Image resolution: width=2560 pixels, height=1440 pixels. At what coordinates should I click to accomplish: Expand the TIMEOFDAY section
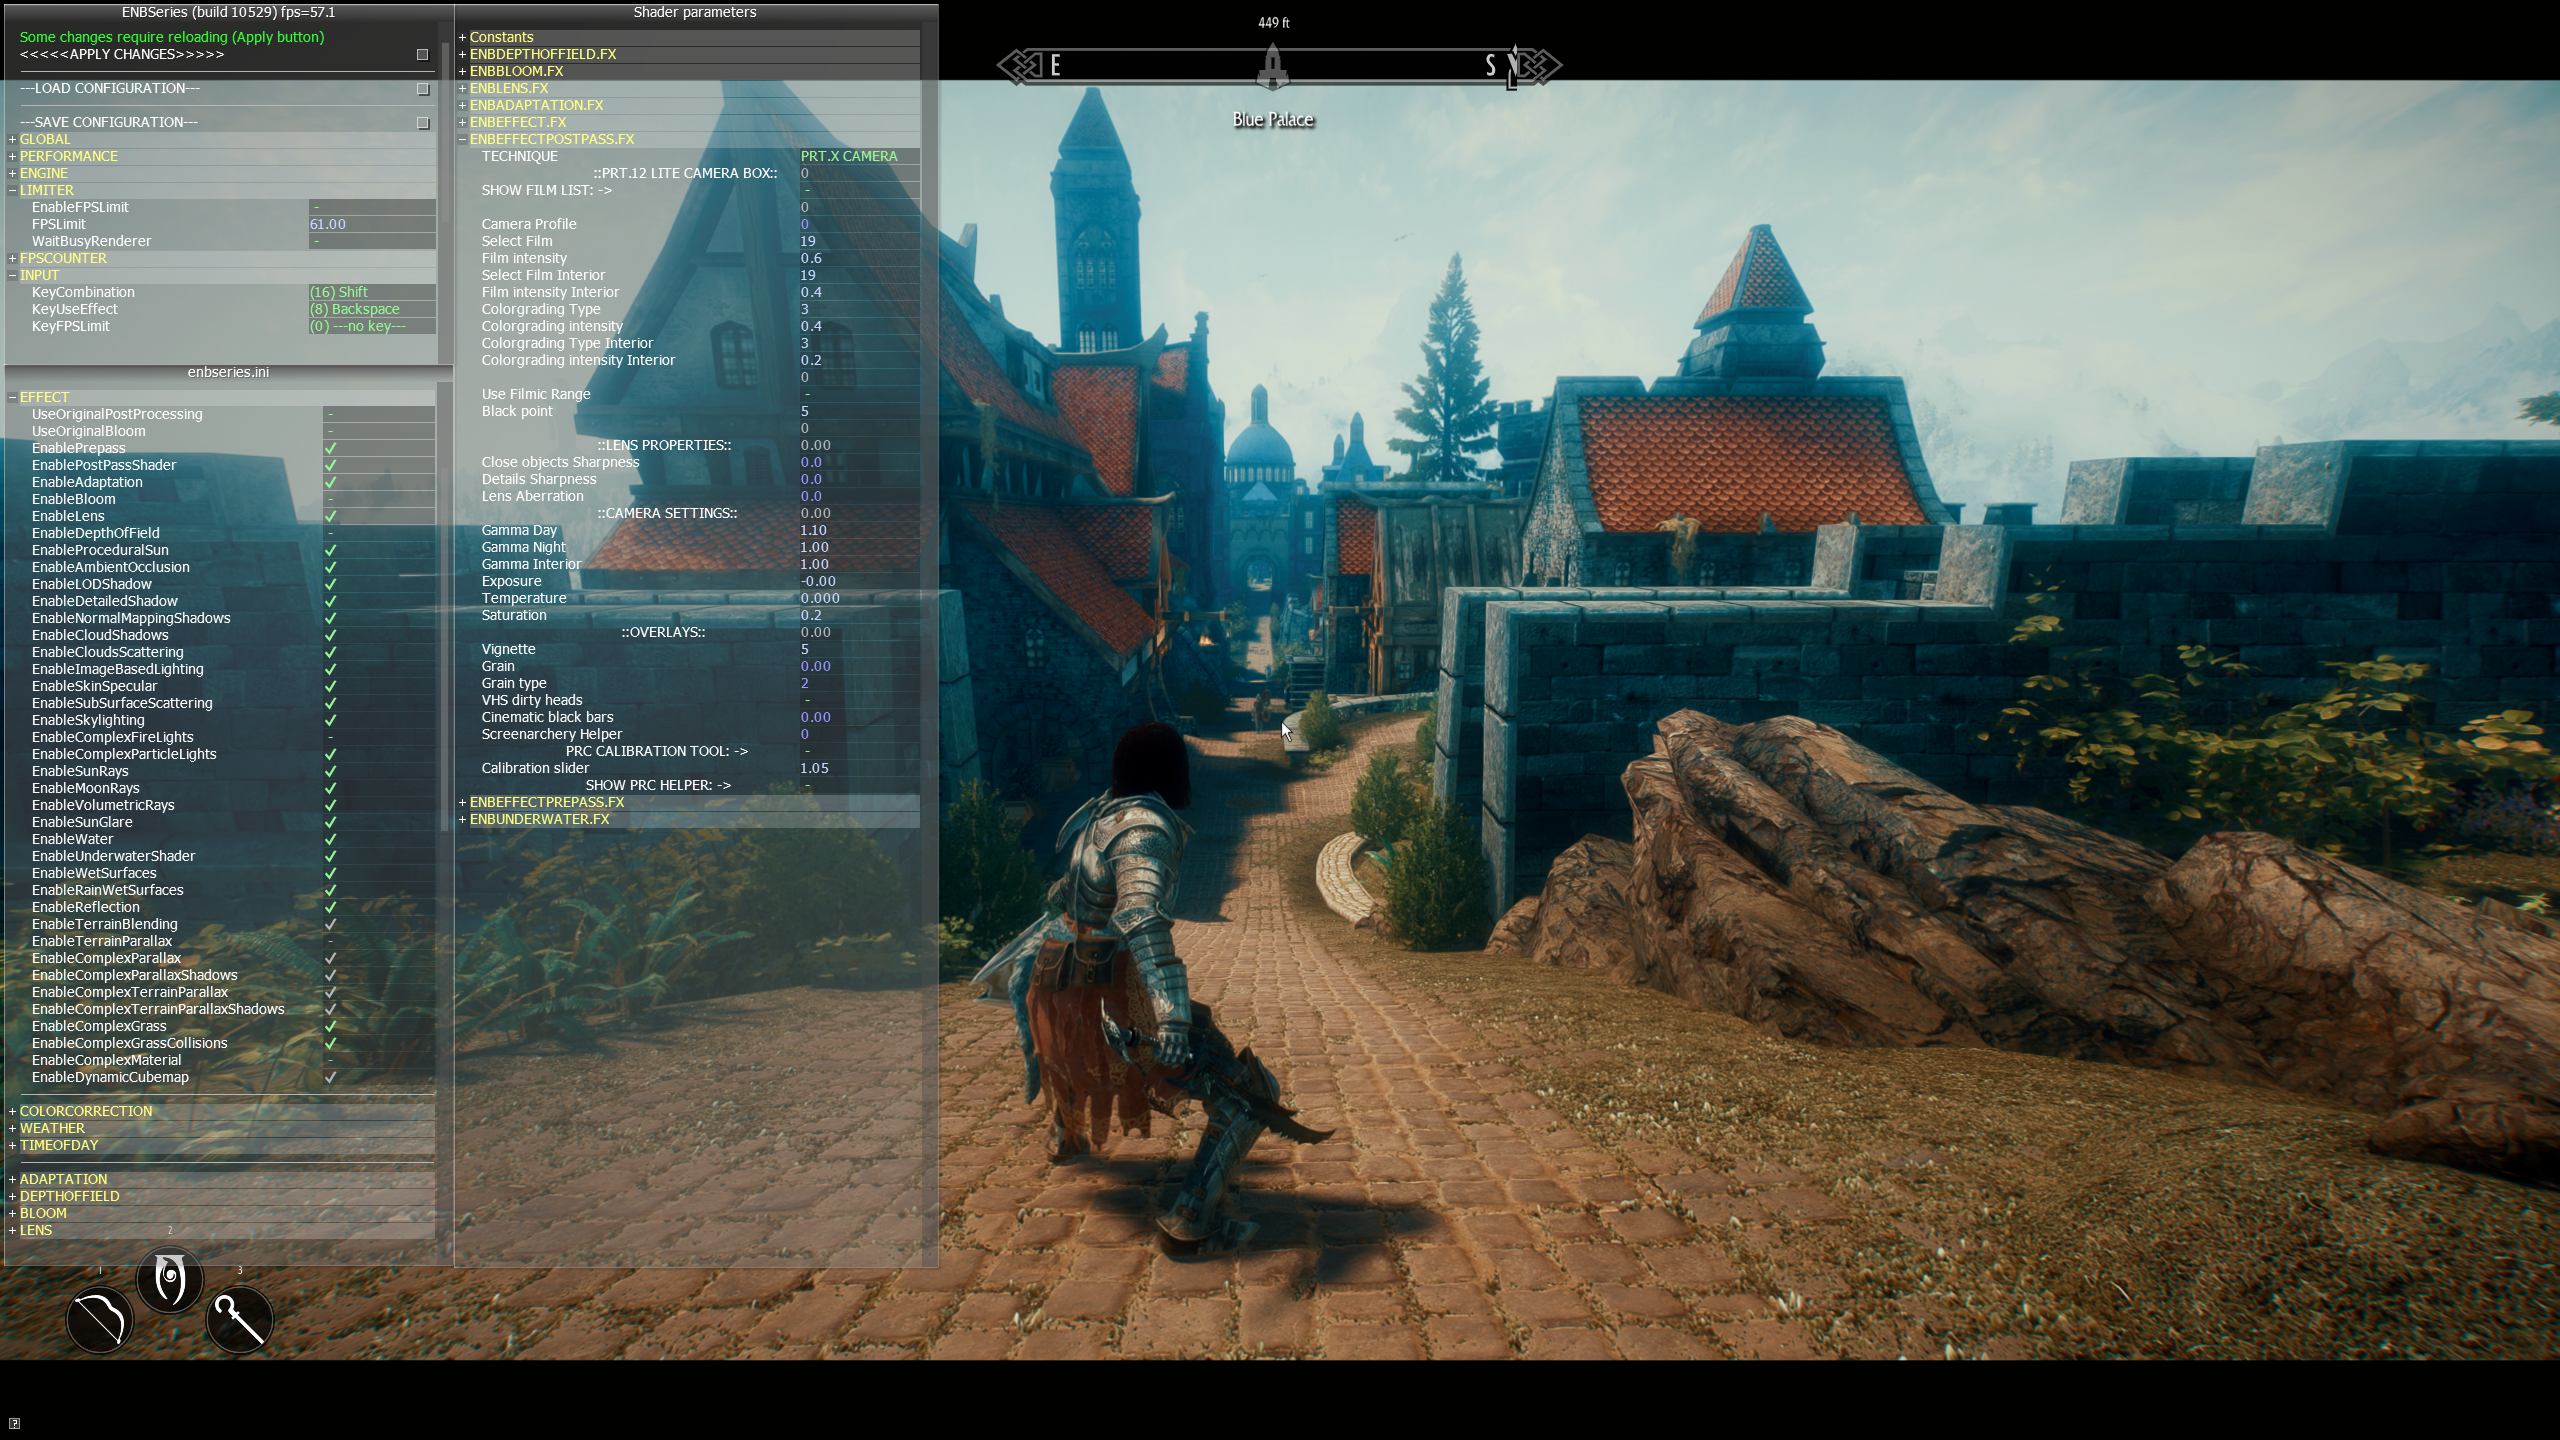tap(13, 1145)
